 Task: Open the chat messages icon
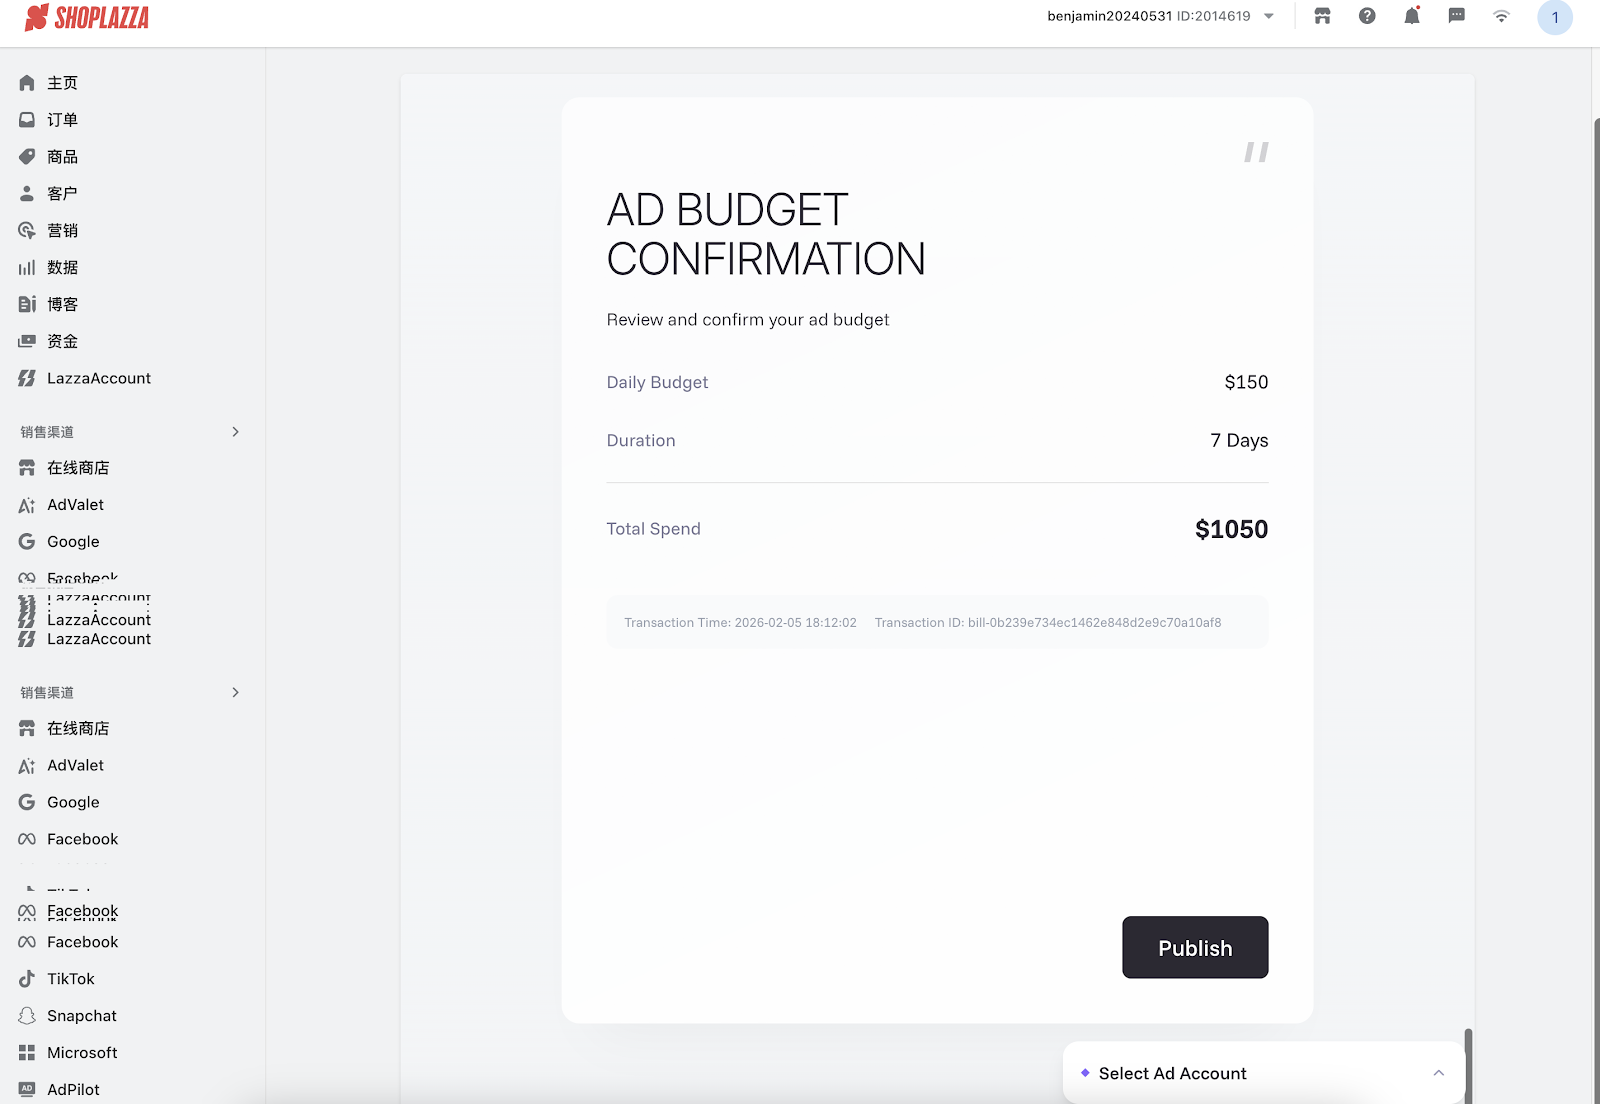click(1457, 16)
